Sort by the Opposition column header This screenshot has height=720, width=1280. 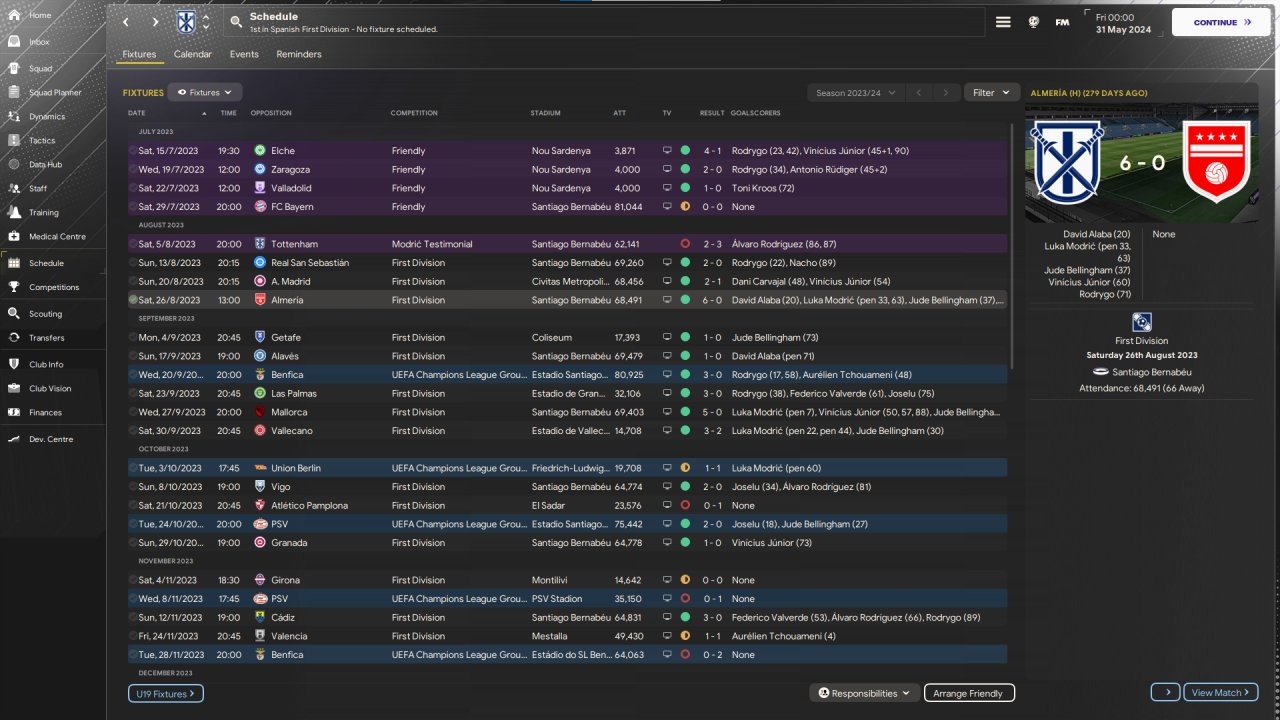271,113
